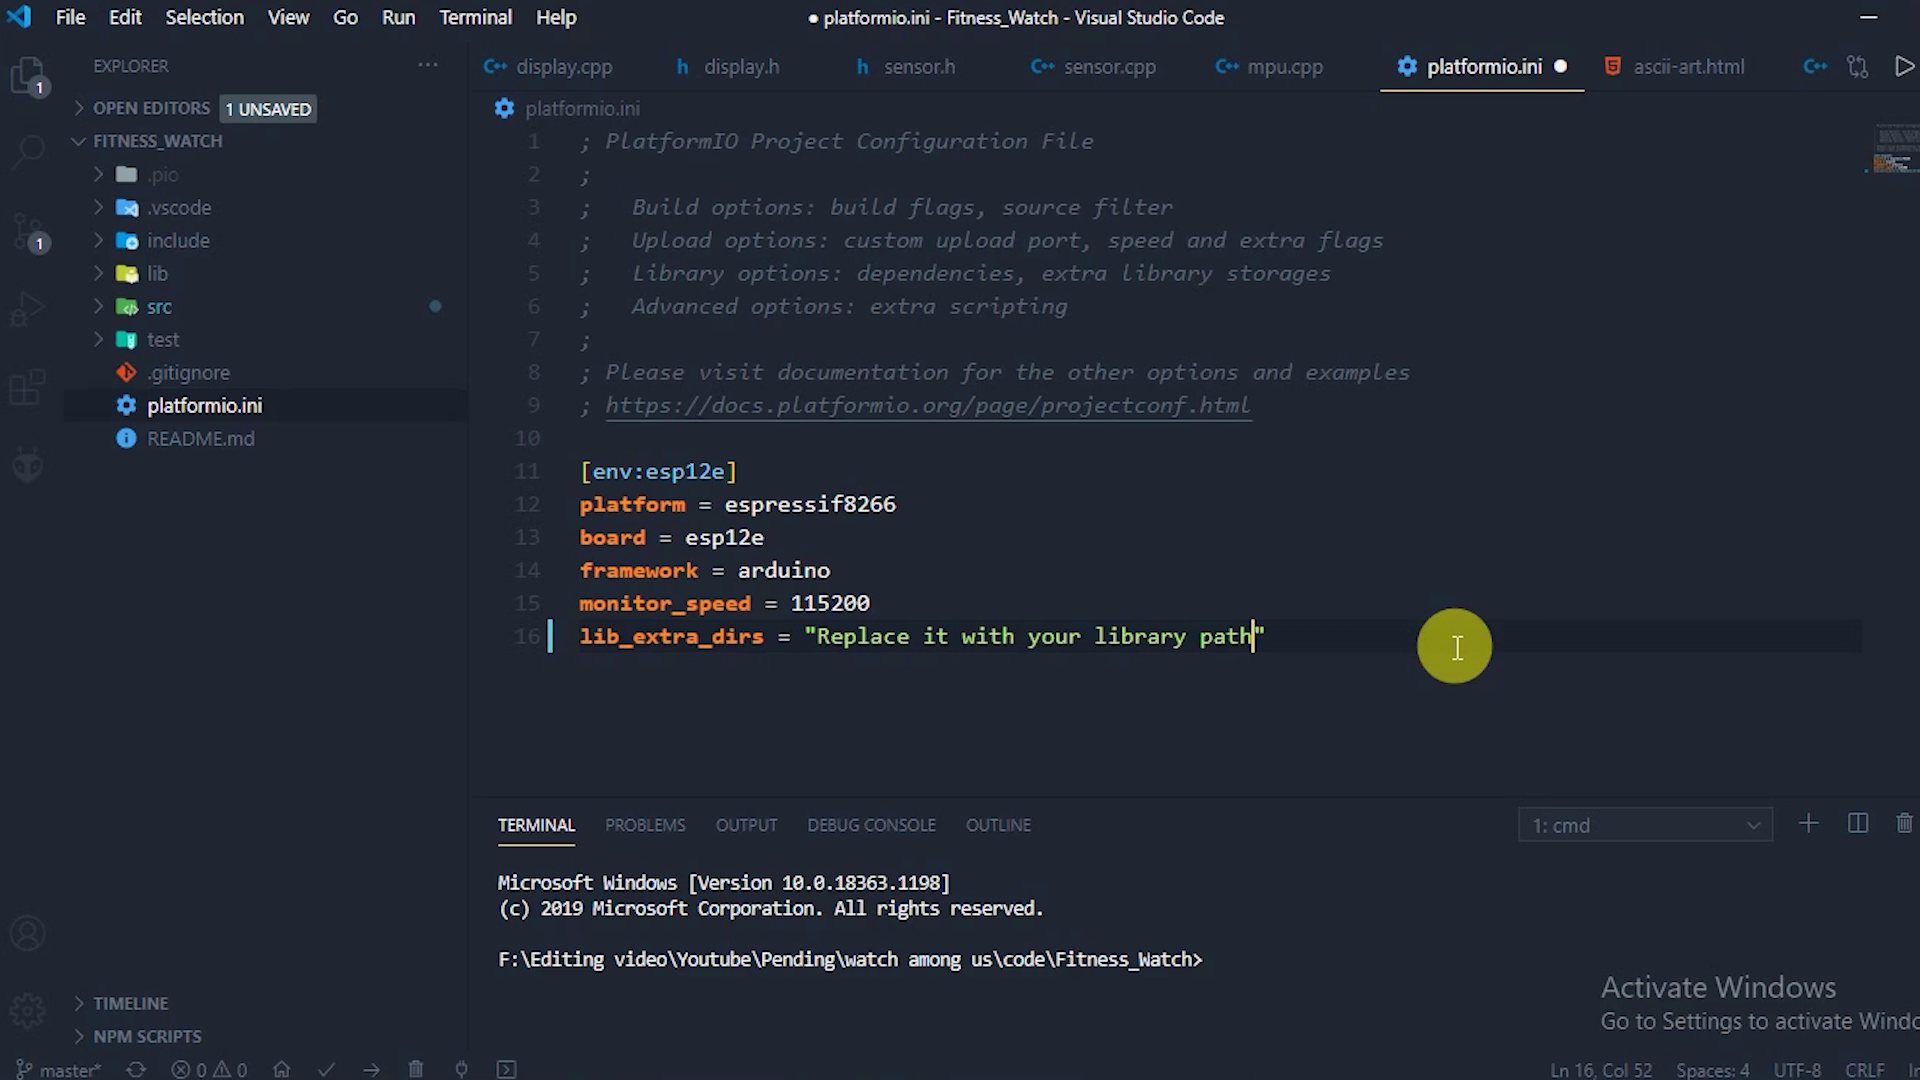Upload firmware using the arrow status bar icon

click(371, 1069)
